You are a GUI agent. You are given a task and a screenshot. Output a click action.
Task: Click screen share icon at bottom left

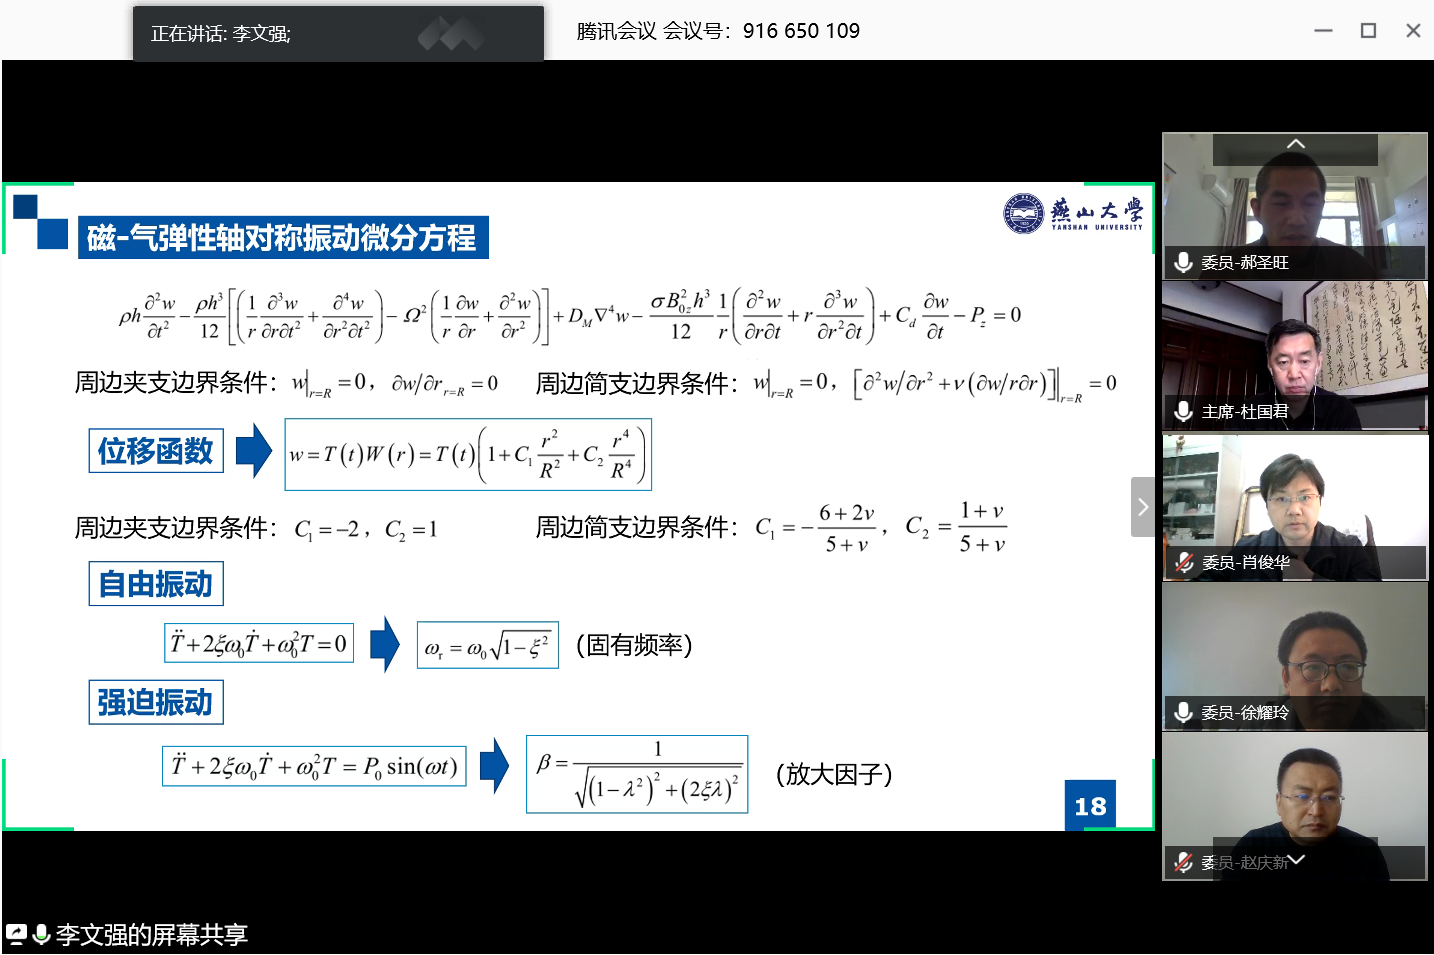(x=16, y=934)
